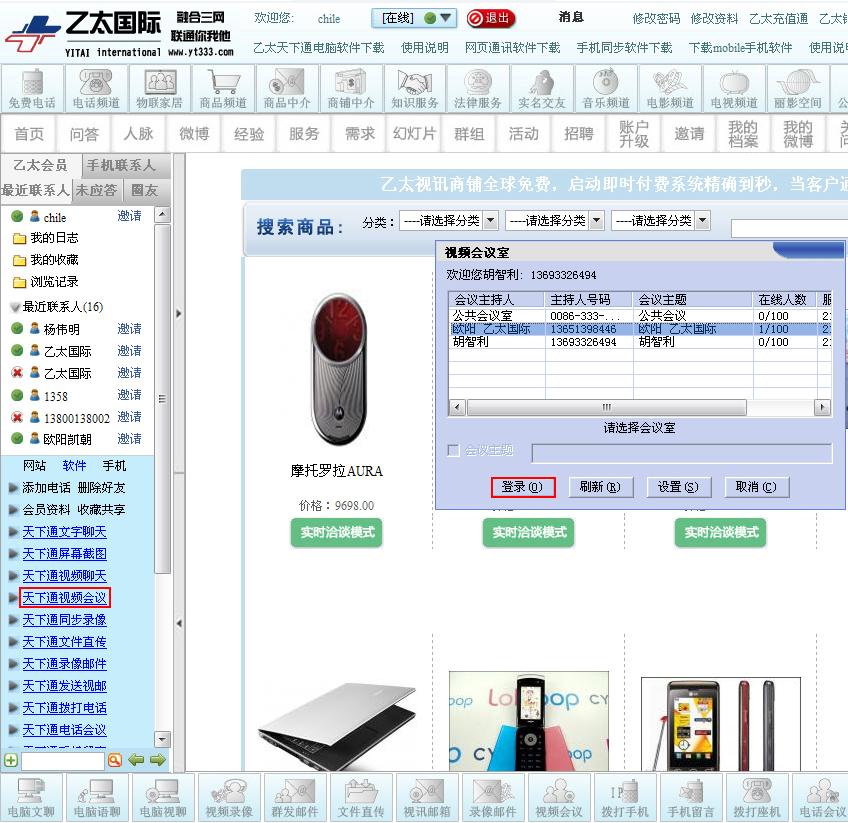Open the 免费电话 channel icon
The width and height of the screenshot is (848, 823).
[32, 88]
